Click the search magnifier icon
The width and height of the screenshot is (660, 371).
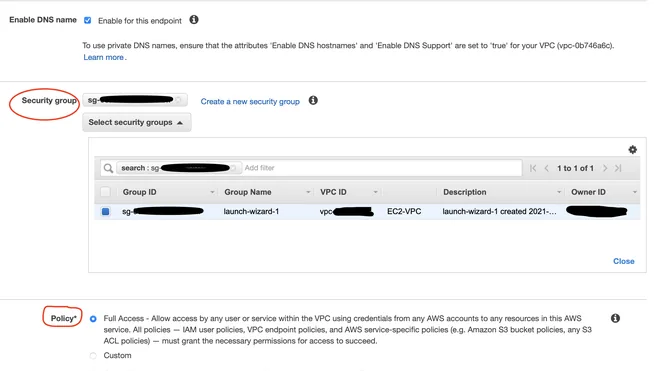108,168
